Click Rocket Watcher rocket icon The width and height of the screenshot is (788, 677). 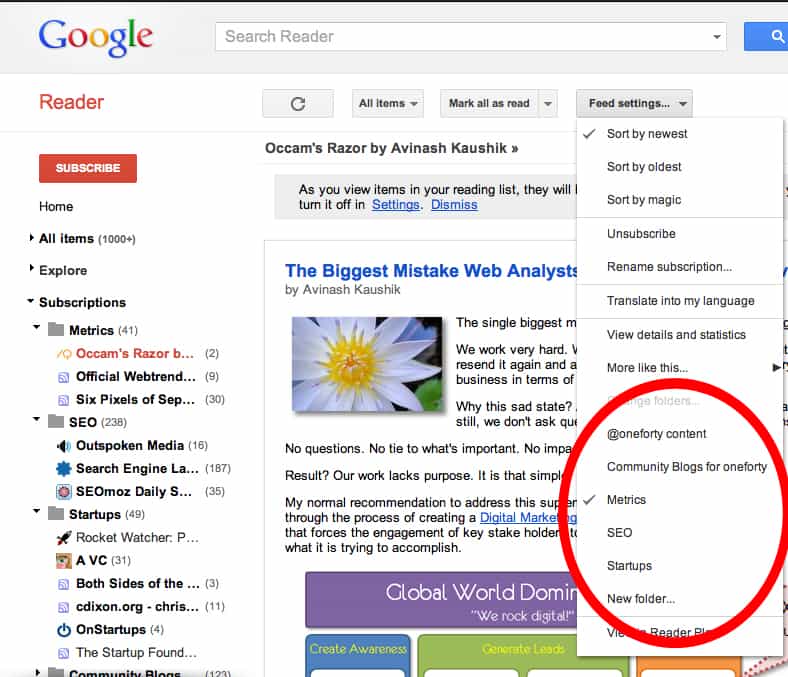pyautogui.click(x=63, y=538)
